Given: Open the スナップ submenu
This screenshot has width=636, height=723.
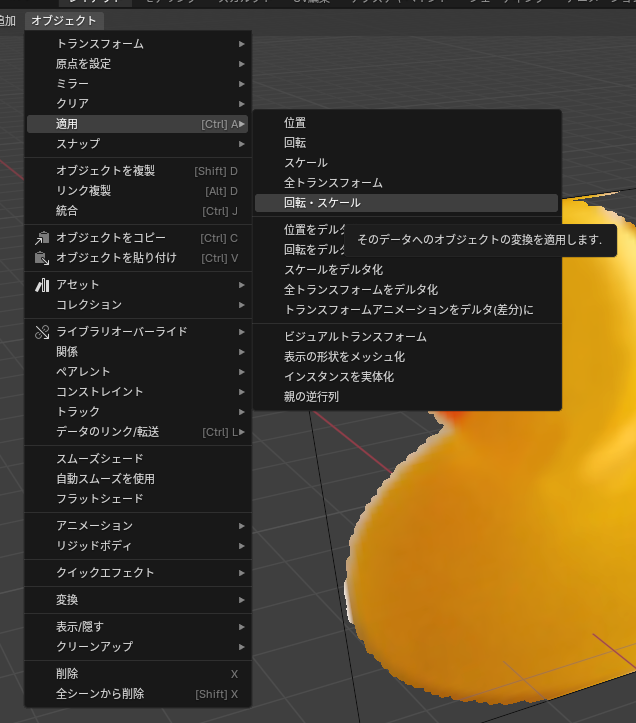Looking at the screenshot, I should coord(137,144).
